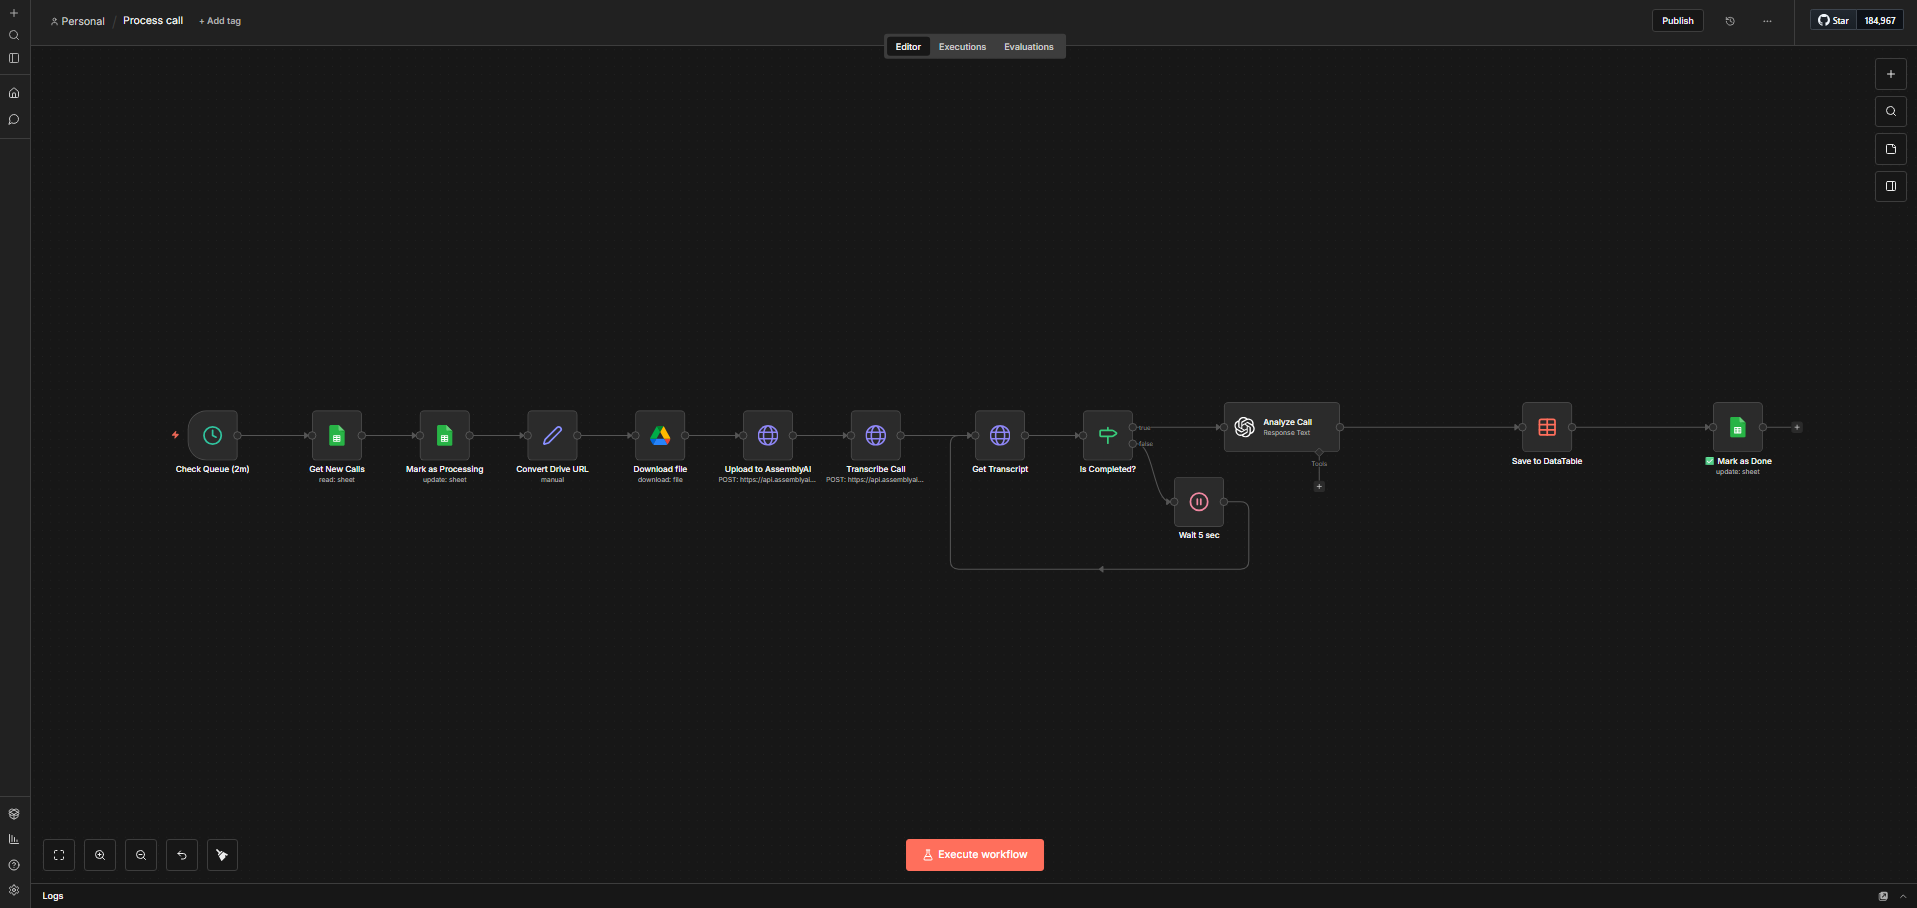
Task: Click the trigger lightning bolt icon
Action: click(x=176, y=435)
